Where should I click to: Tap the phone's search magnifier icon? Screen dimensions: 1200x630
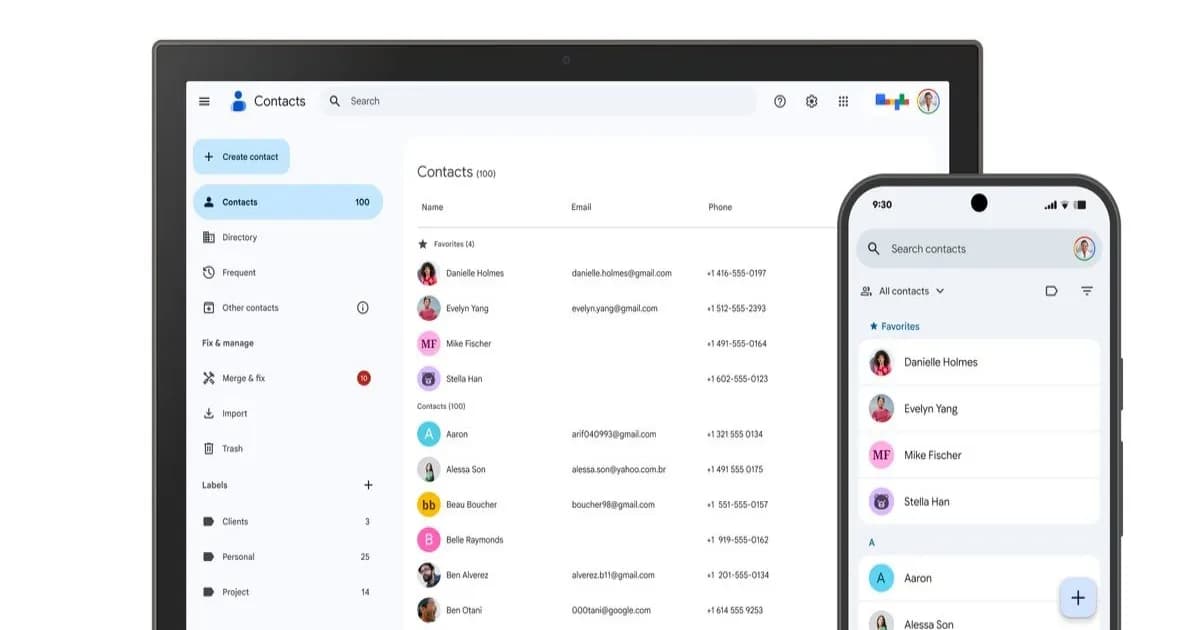click(874, 249)
